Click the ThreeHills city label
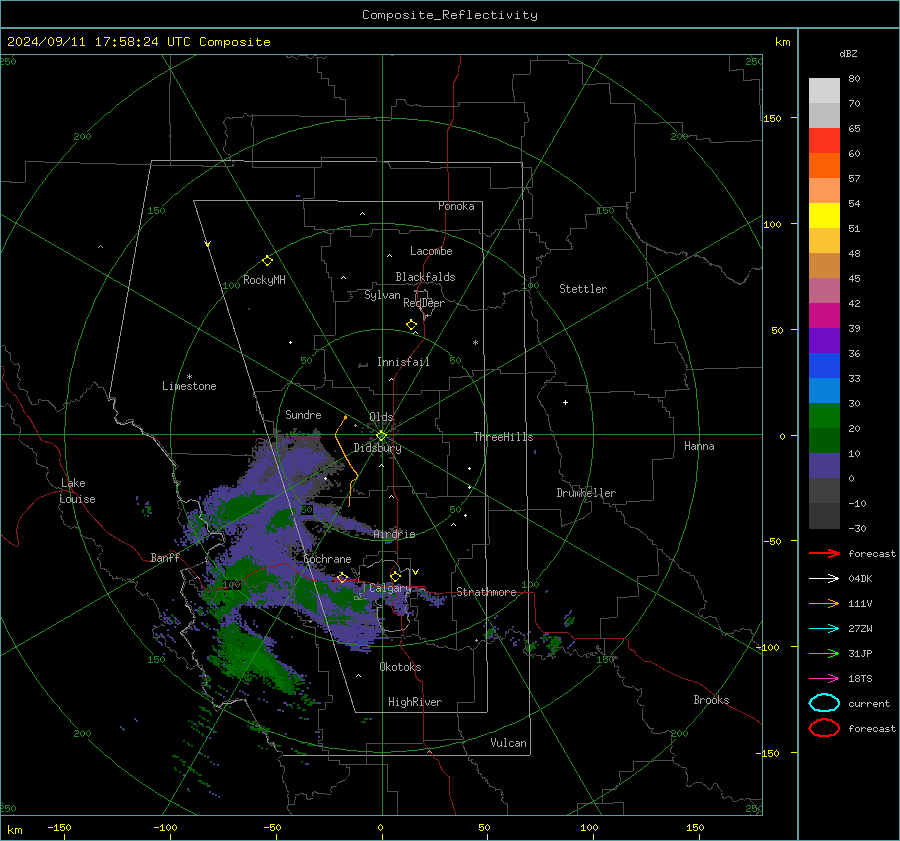 click(503, 437)
